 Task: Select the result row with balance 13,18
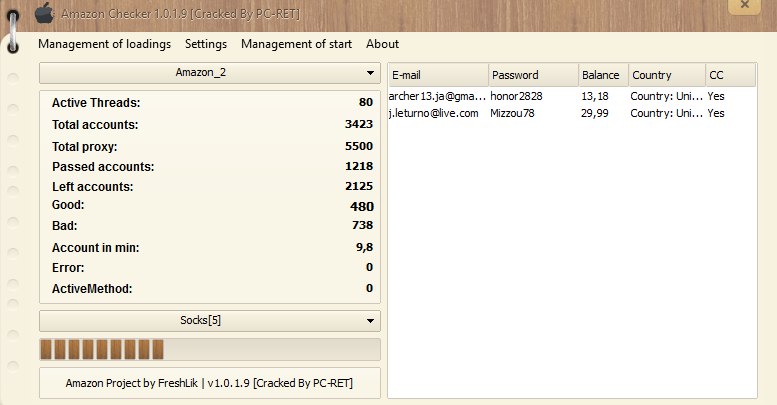tap(572, 96)
